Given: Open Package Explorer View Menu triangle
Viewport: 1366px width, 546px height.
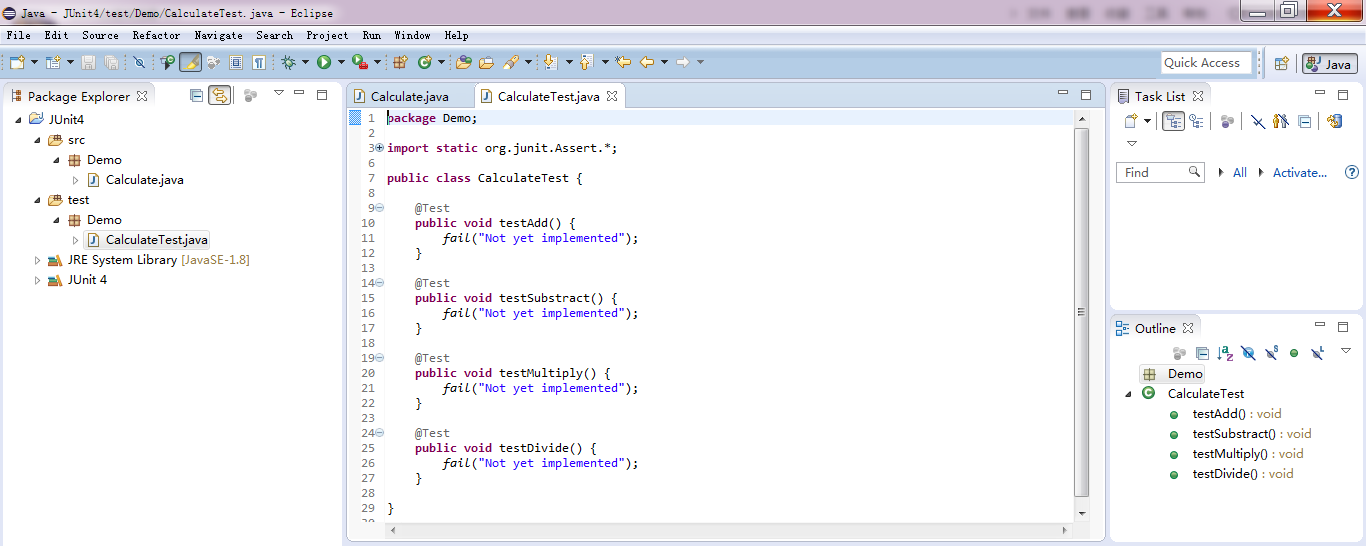Looking at the screenshot, I should [x=279, y=93].
